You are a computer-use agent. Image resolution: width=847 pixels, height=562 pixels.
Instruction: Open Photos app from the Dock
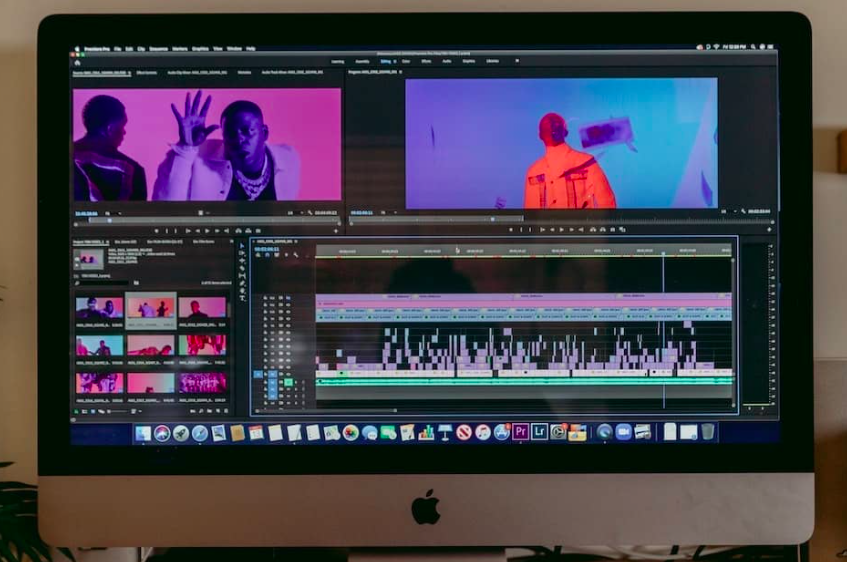(350, 433)
